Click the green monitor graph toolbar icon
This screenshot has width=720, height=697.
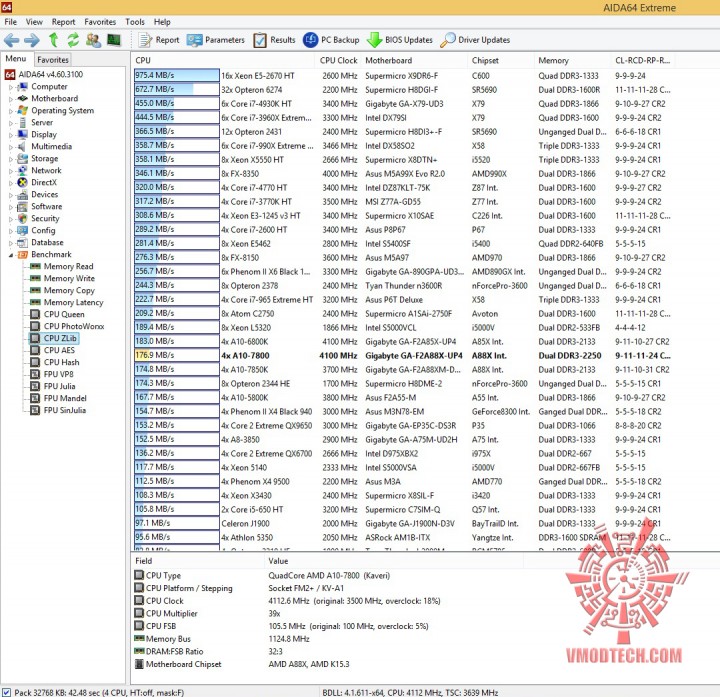coord(113,40)
